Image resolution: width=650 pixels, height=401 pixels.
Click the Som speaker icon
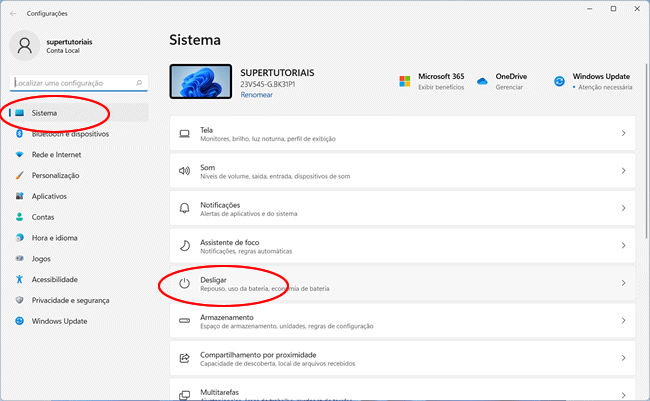[x=184, y=171]
